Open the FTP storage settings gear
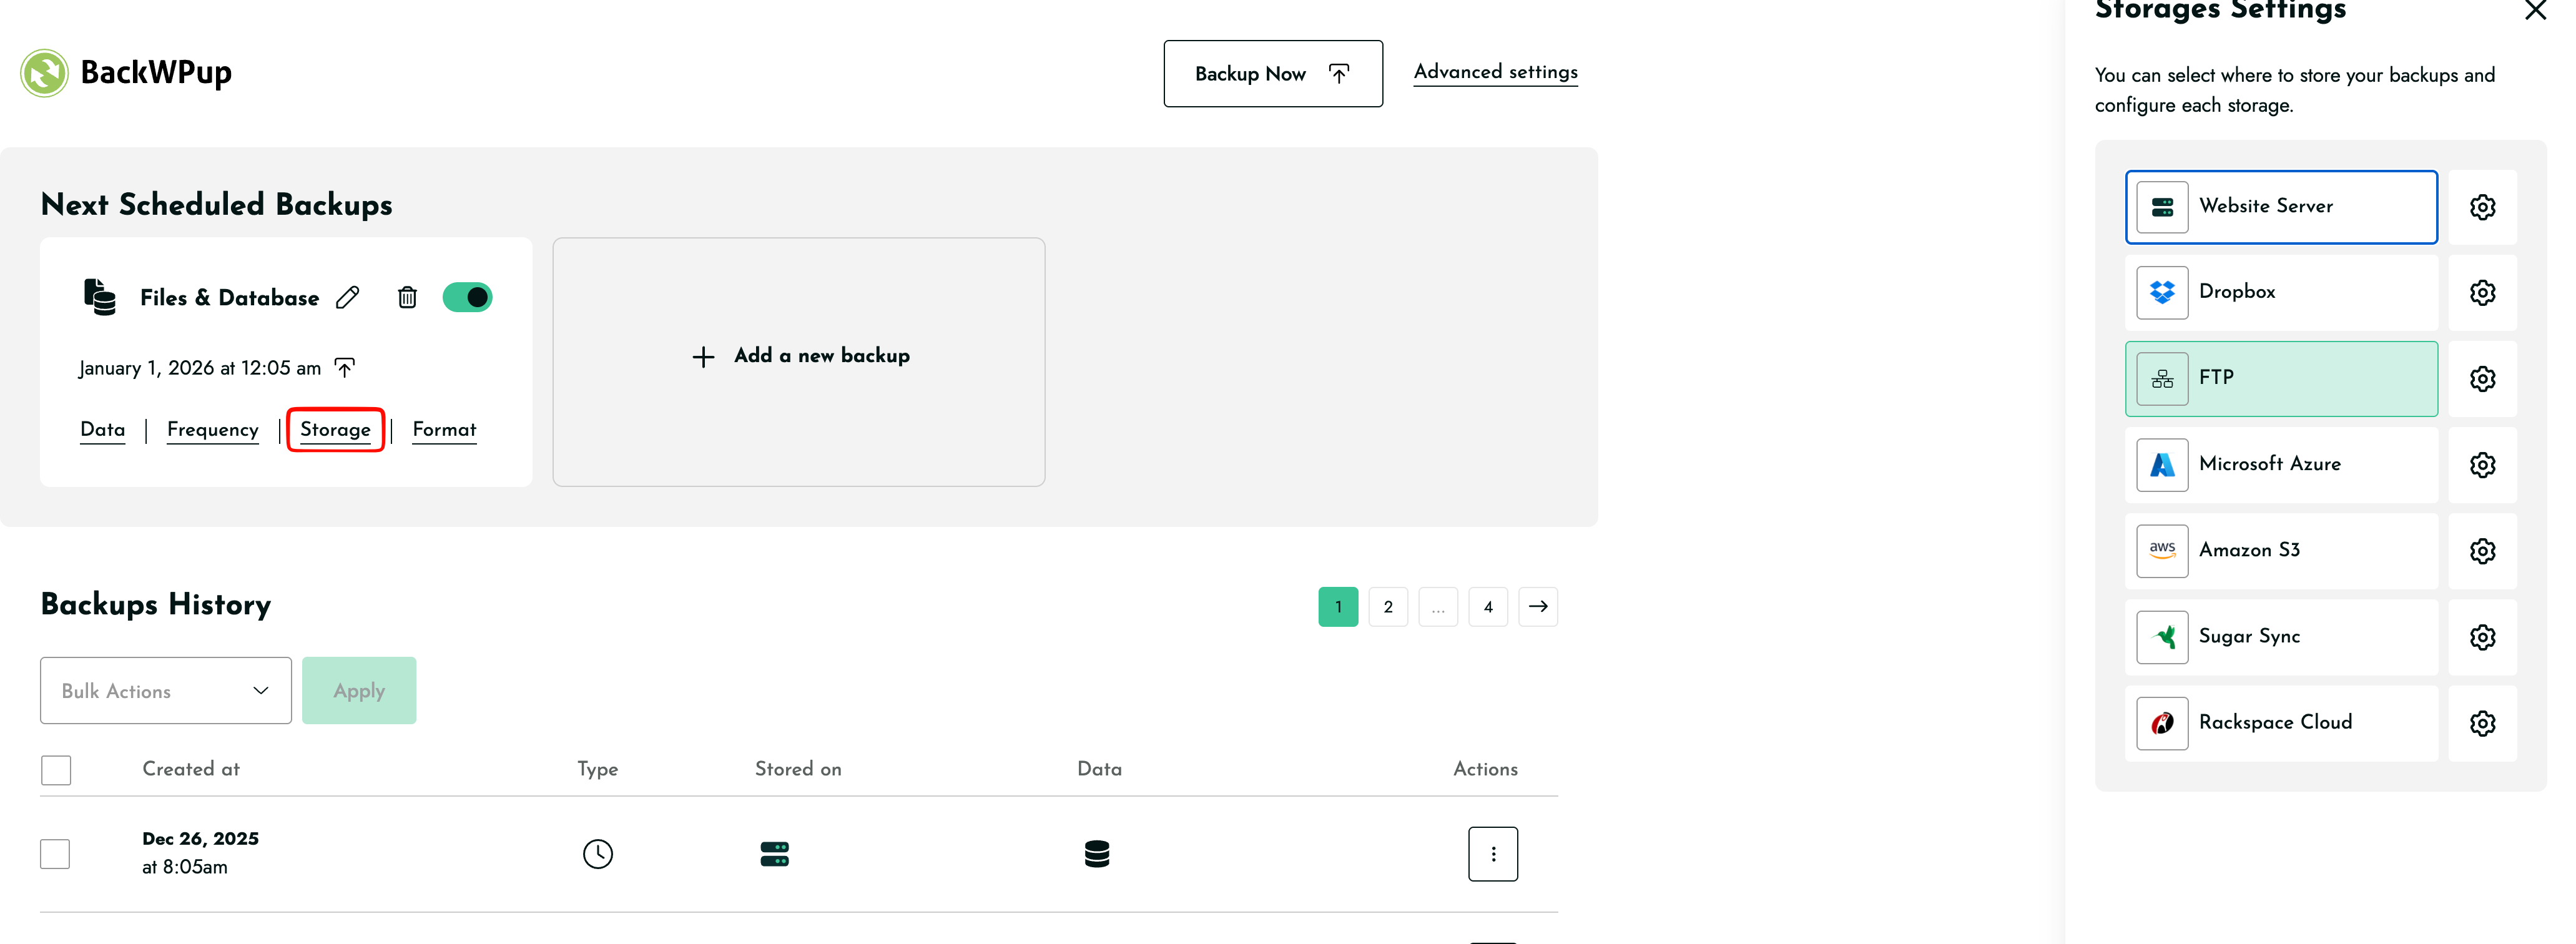The height and width of the screenshot is (944, 2576). [x=2482, y=379]
